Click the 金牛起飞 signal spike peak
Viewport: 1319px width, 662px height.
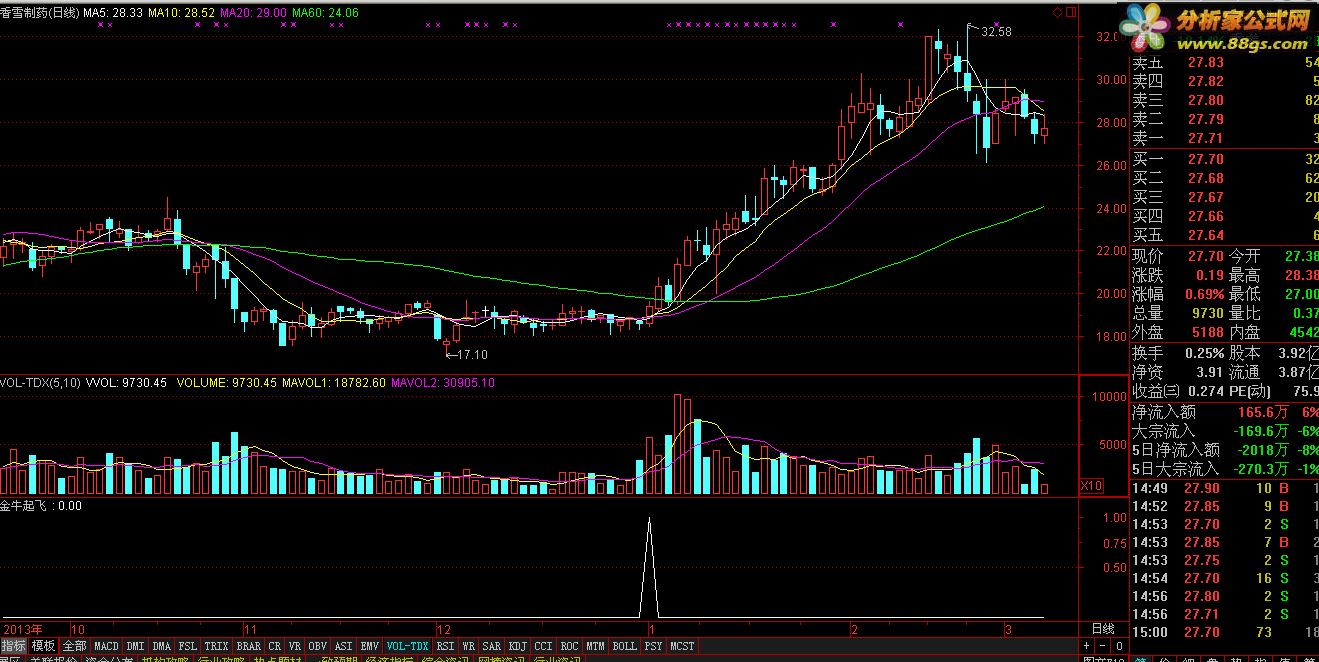pyautogui.click(x=650, y=519)
